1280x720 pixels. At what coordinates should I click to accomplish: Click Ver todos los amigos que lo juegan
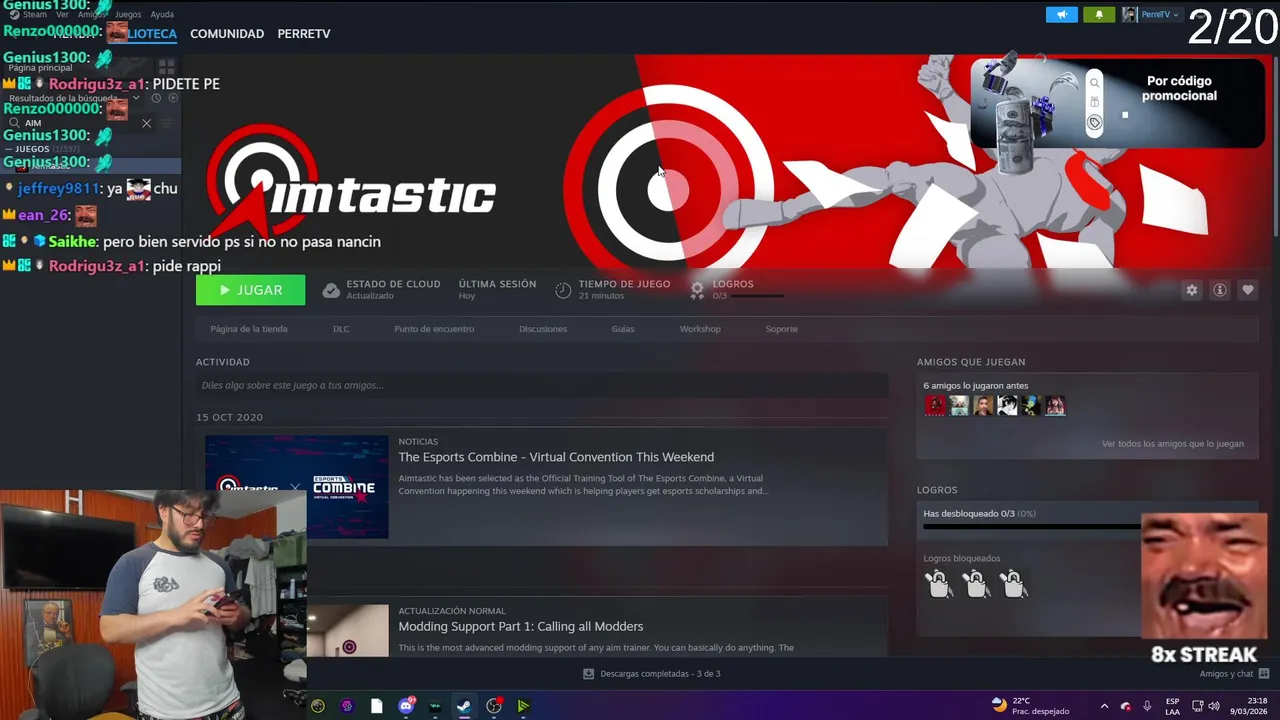click(1172, 444)
